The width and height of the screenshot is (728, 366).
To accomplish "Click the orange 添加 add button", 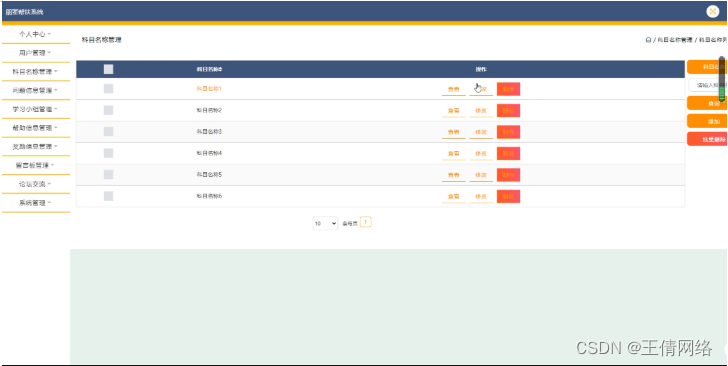I will [708, 121].
